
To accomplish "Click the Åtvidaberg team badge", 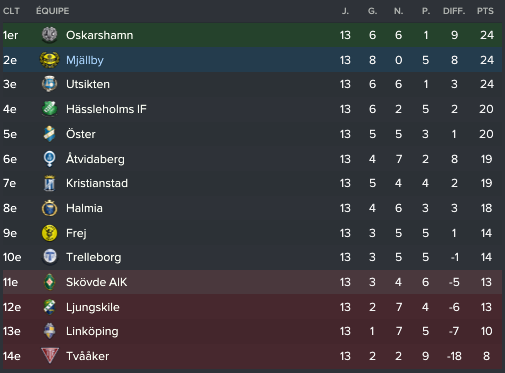I will tap(49, 159).
